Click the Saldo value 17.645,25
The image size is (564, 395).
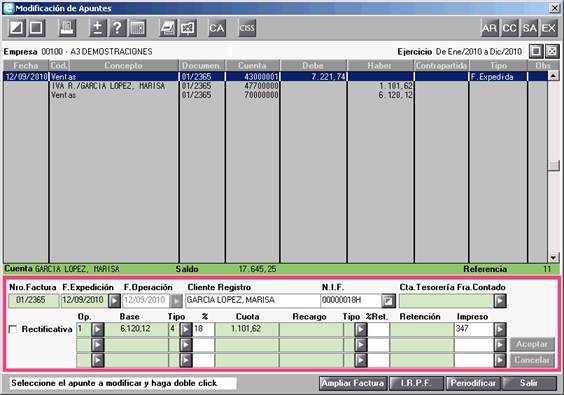pos(258,269)
